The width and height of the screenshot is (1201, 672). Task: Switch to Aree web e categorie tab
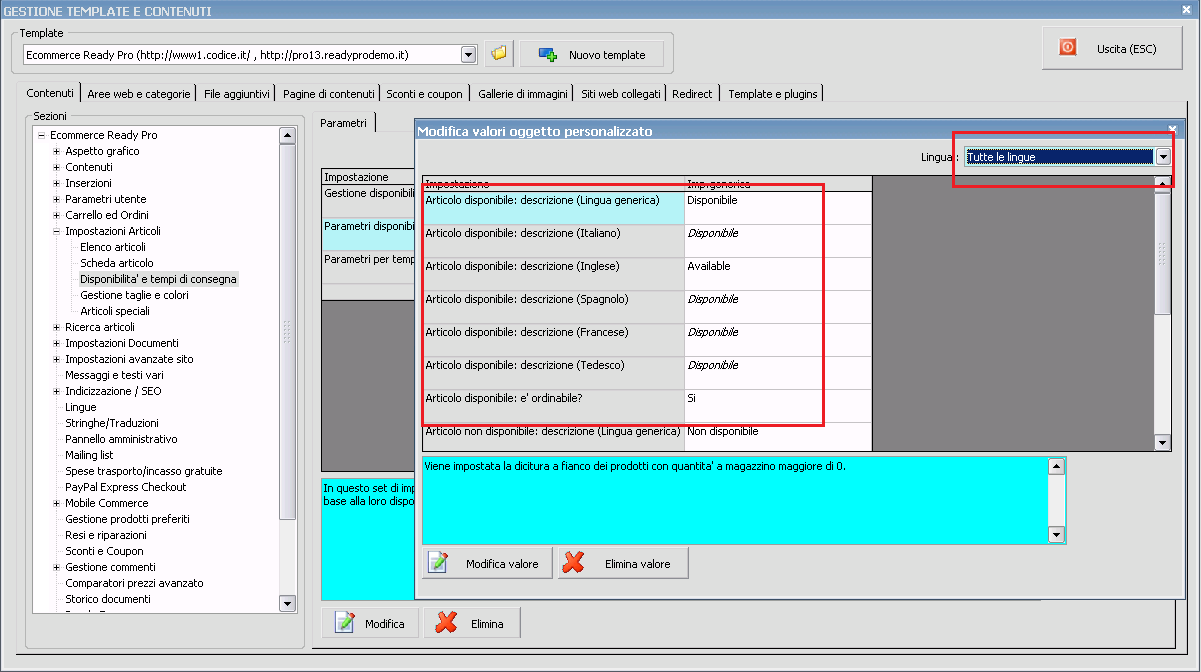coord(138,94)
